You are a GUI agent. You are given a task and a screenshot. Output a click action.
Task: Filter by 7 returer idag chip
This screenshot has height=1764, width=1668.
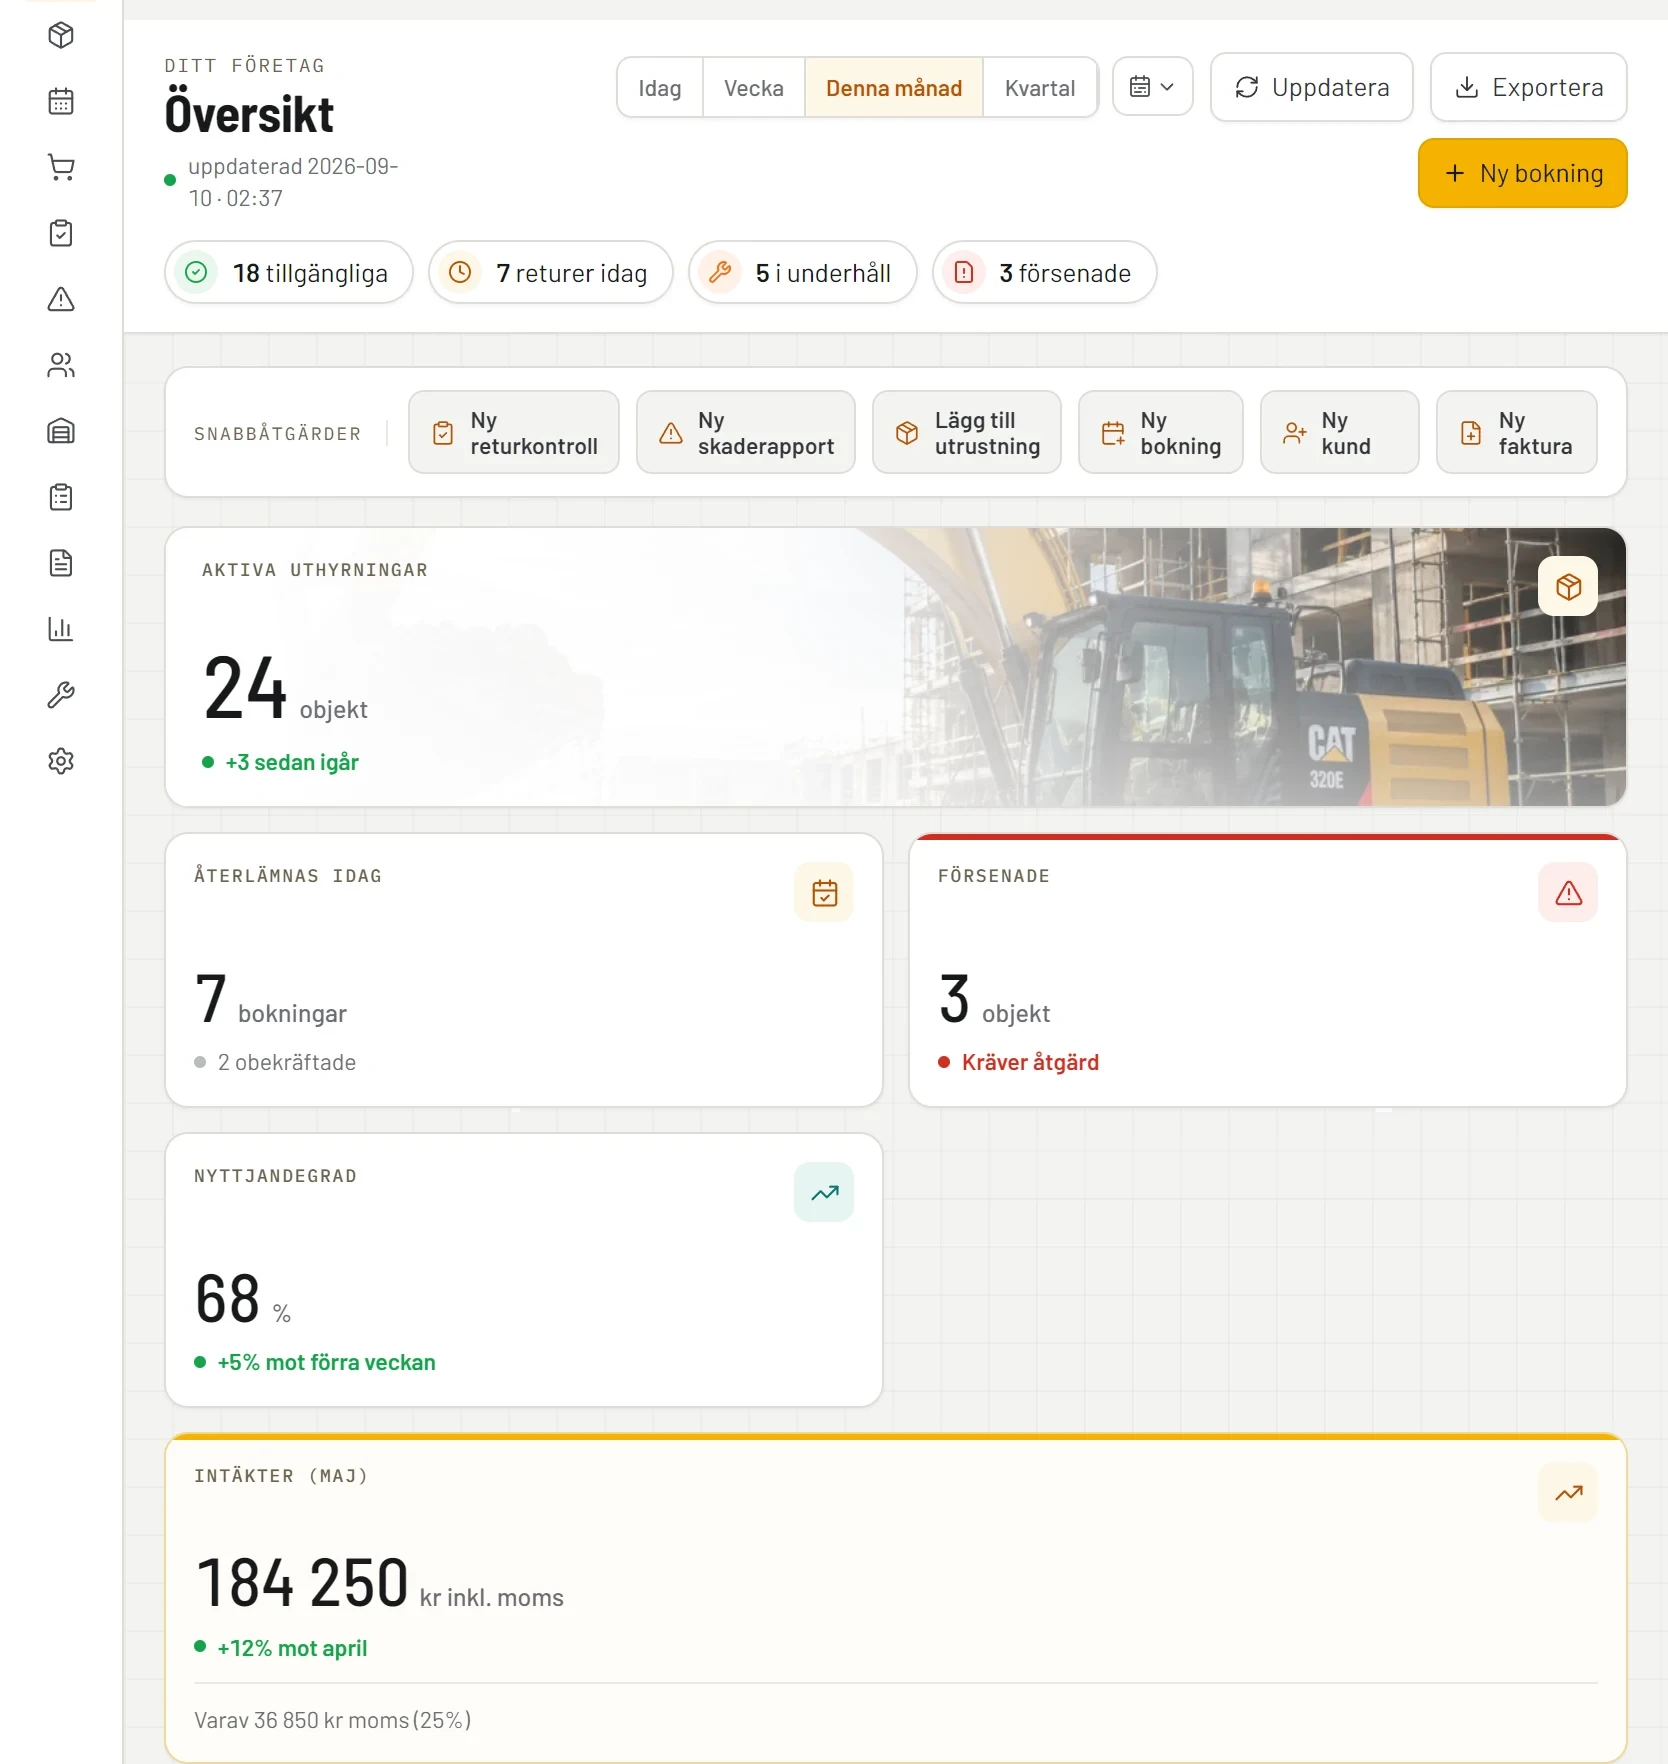pyautogui.click(x=551, y=273)
